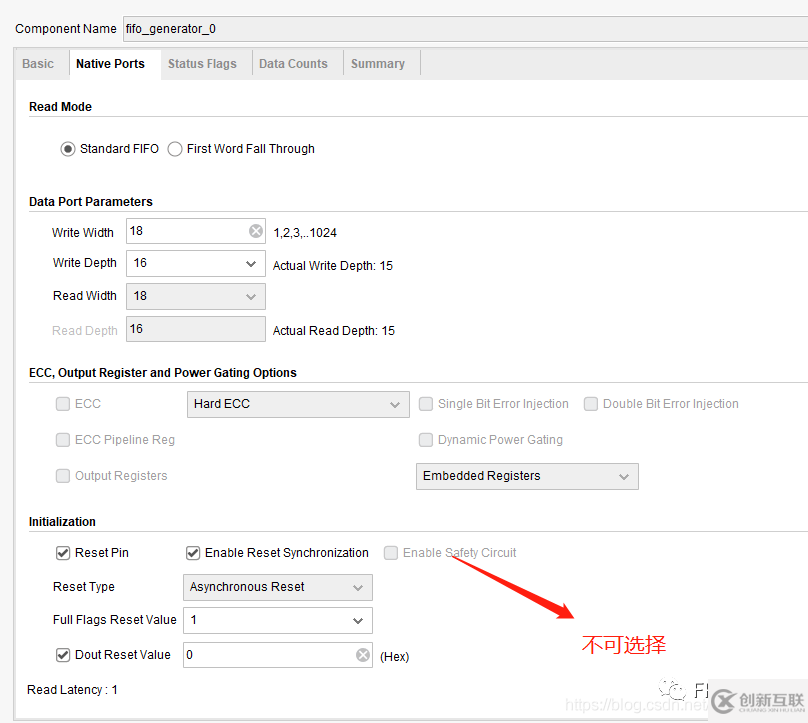
Task: Click the (Hex) label
Action: point(394,657)
